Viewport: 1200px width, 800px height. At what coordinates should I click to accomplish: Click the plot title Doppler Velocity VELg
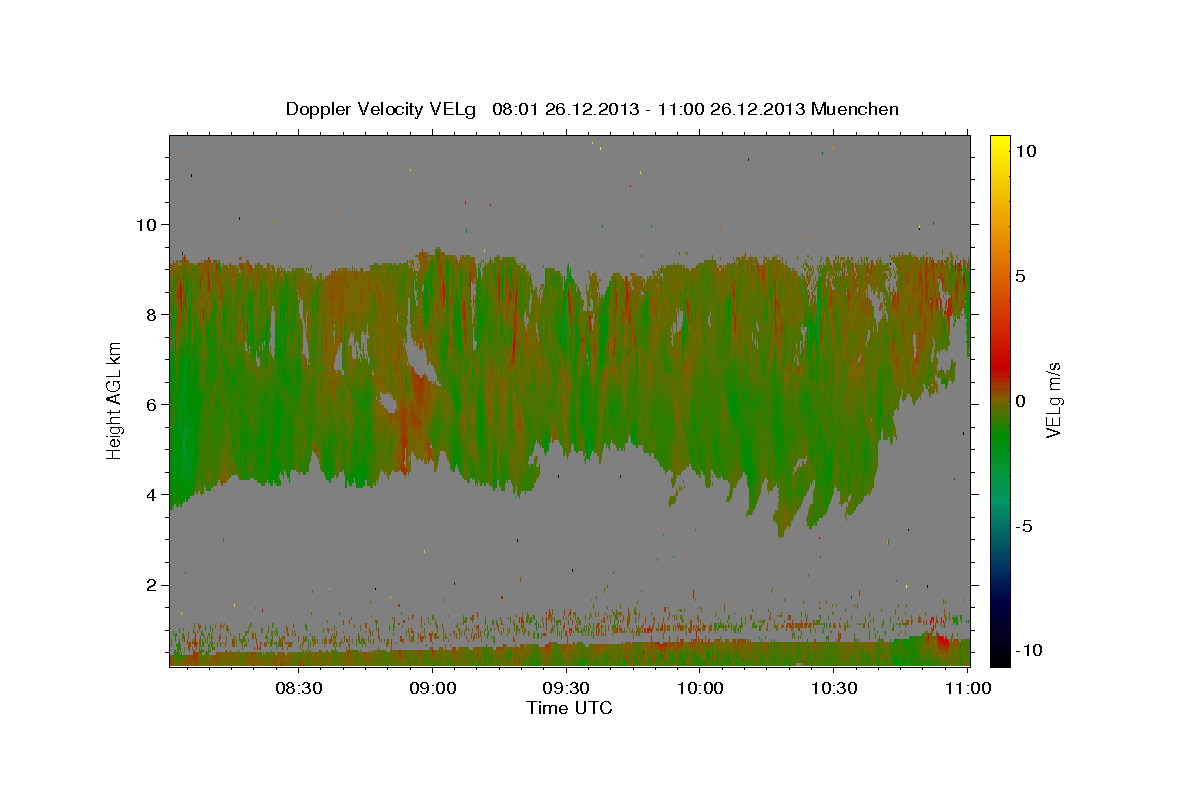pos(382,109)
